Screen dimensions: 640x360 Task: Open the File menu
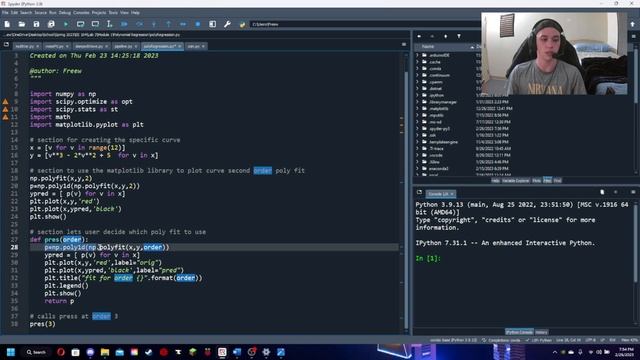tap(5, 13)
